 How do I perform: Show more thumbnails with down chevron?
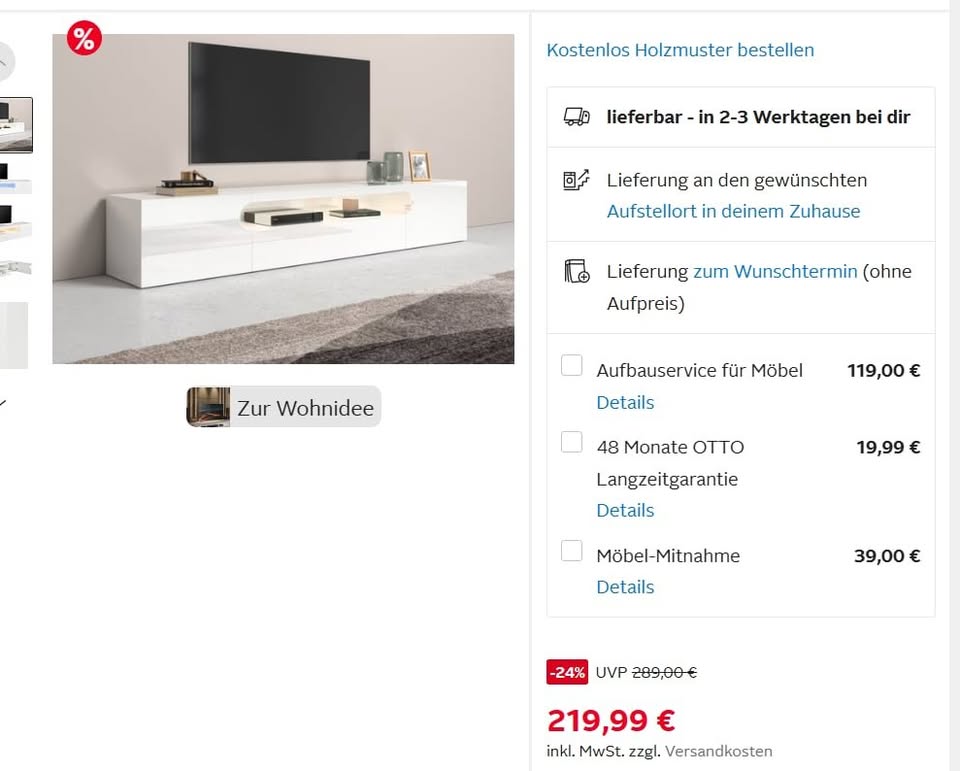pyautogui.click(x=2, y=403)
